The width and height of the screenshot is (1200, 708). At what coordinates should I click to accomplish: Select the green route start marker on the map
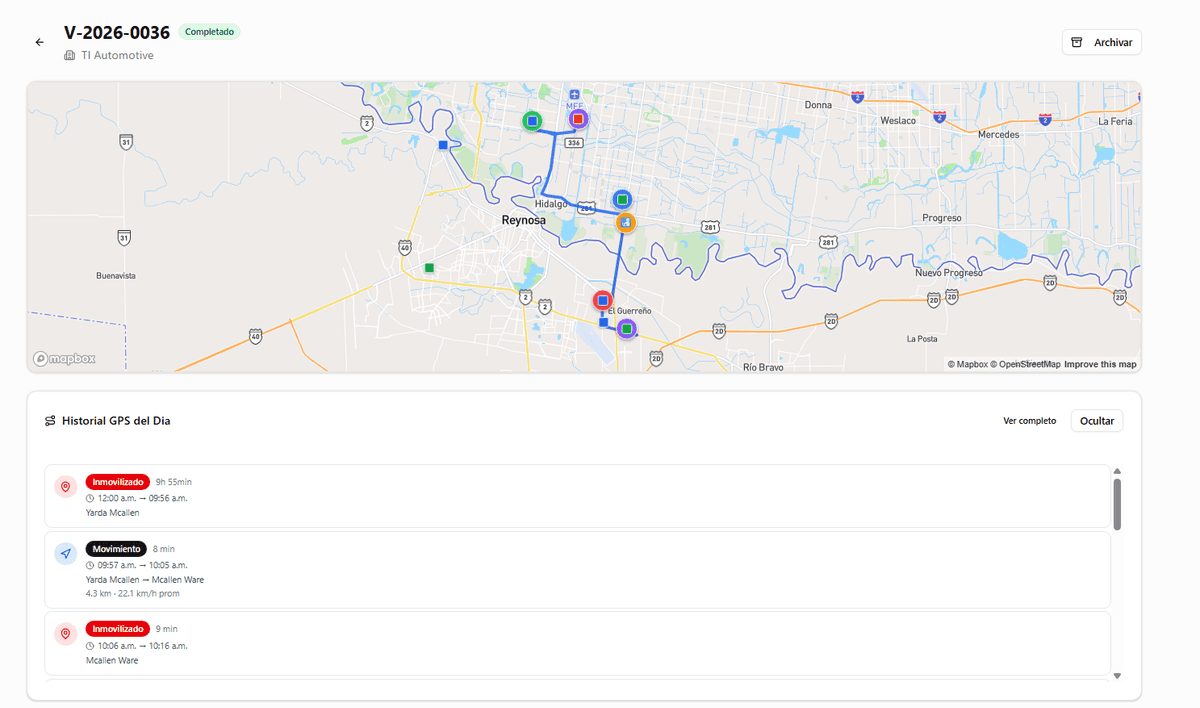pos(532,120)
